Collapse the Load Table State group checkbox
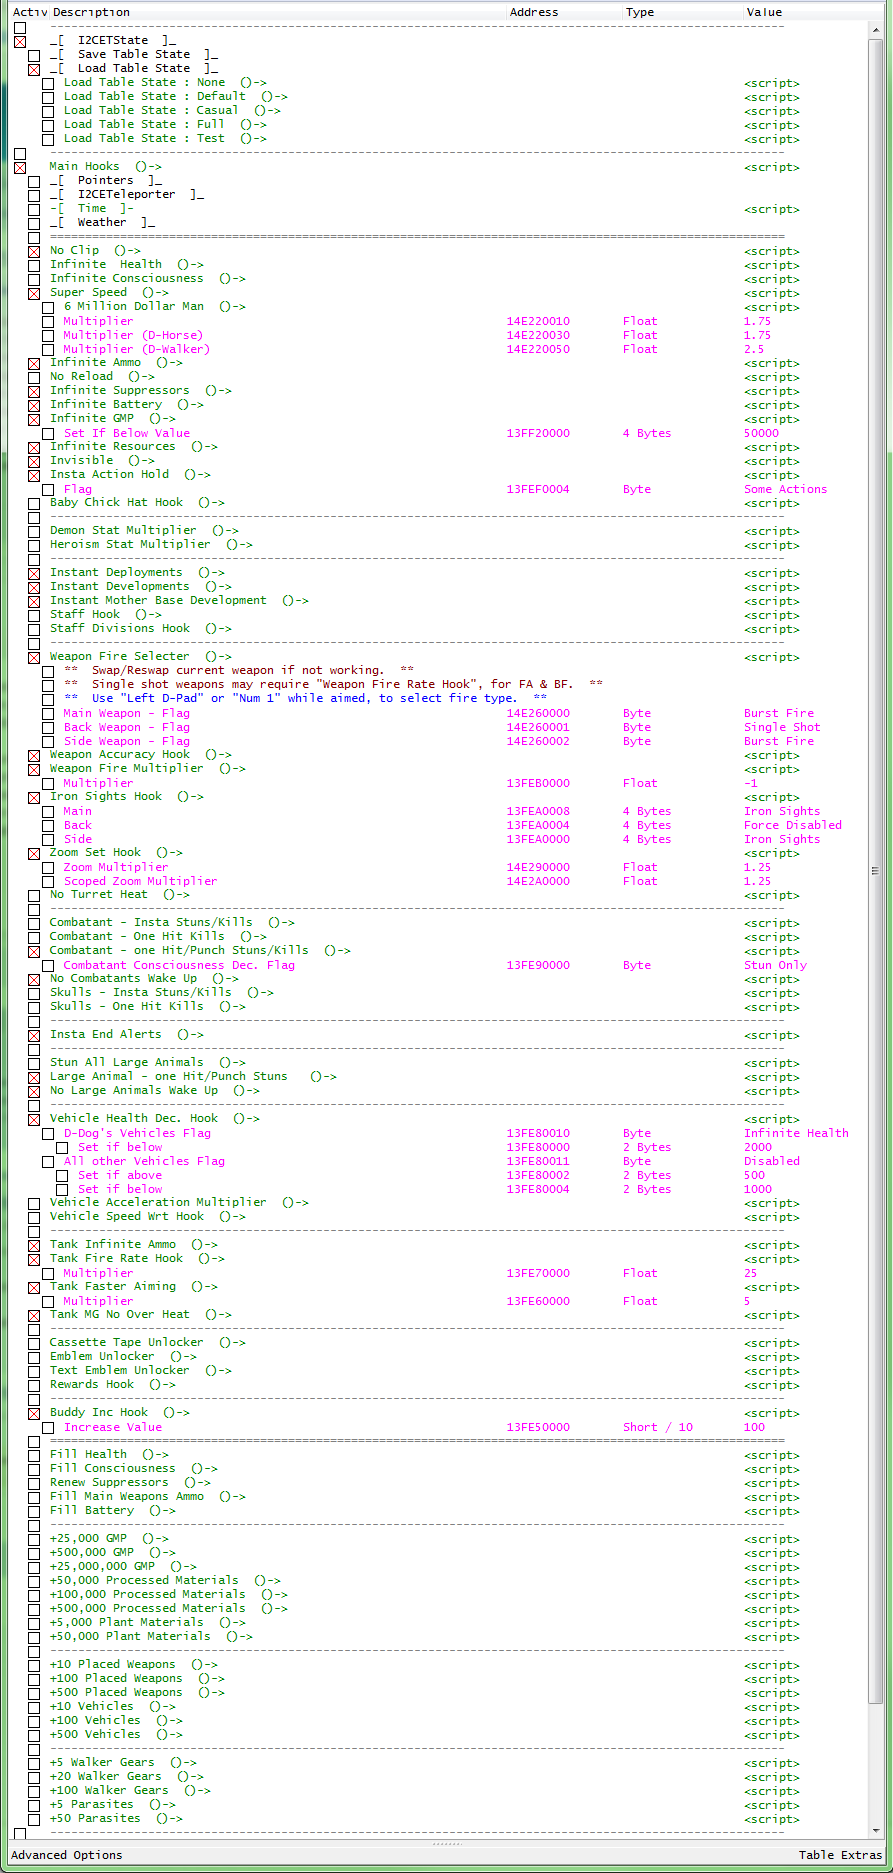 click(34, 70)
